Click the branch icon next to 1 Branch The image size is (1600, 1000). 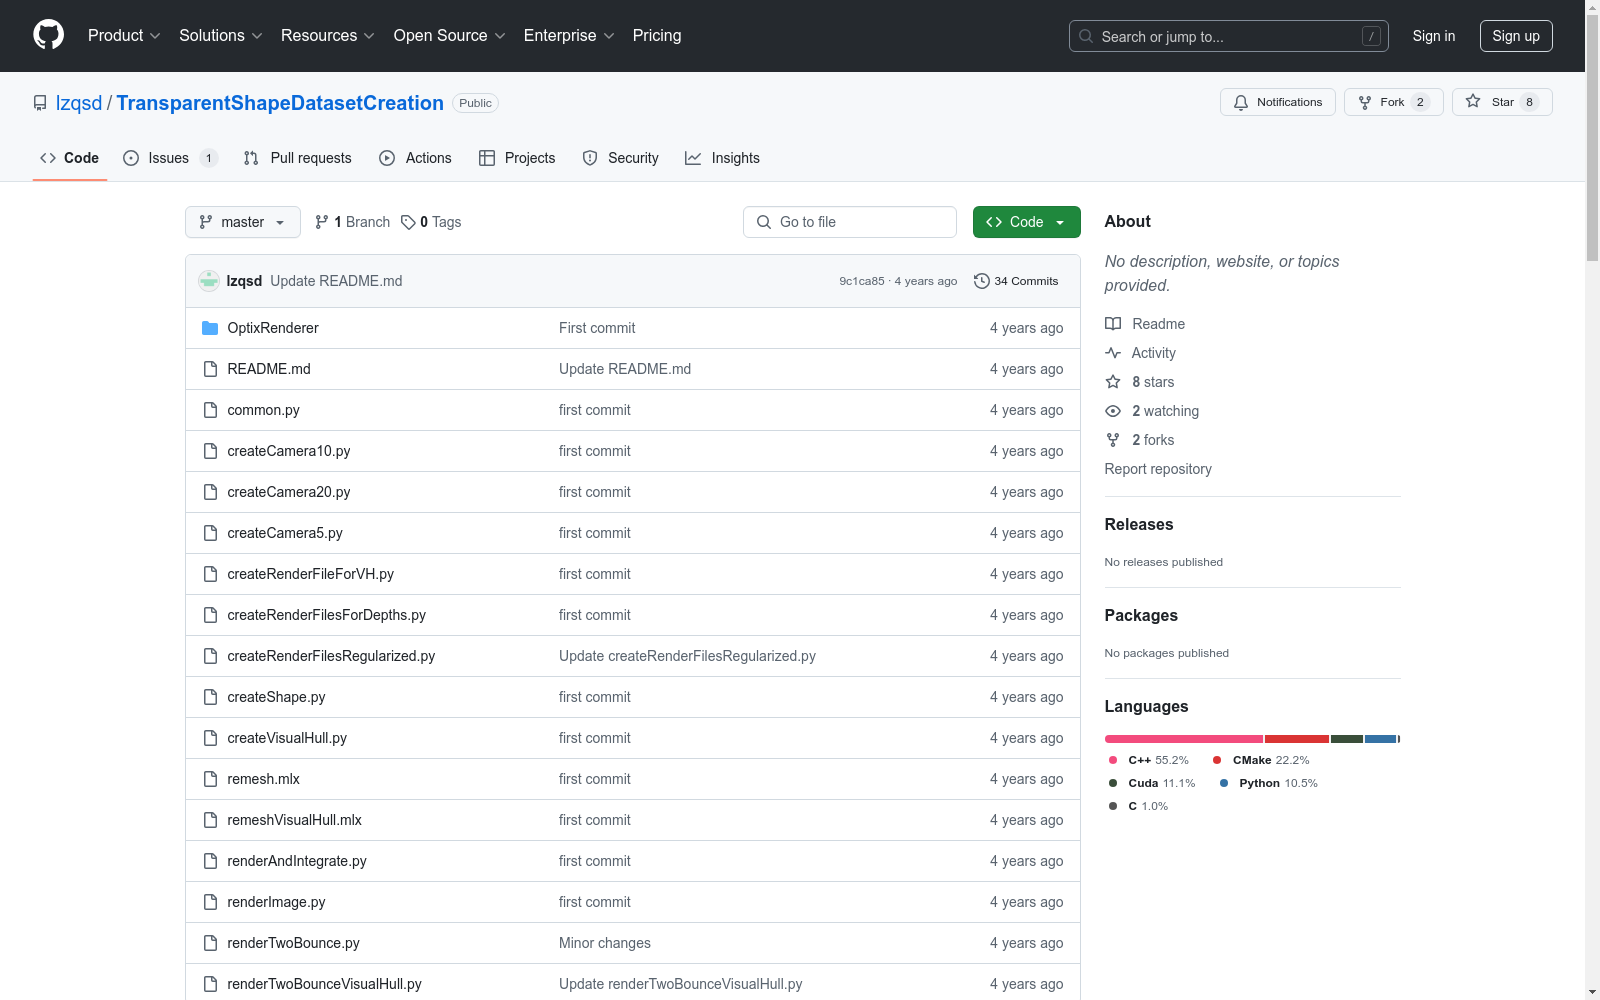click(322, 222)
